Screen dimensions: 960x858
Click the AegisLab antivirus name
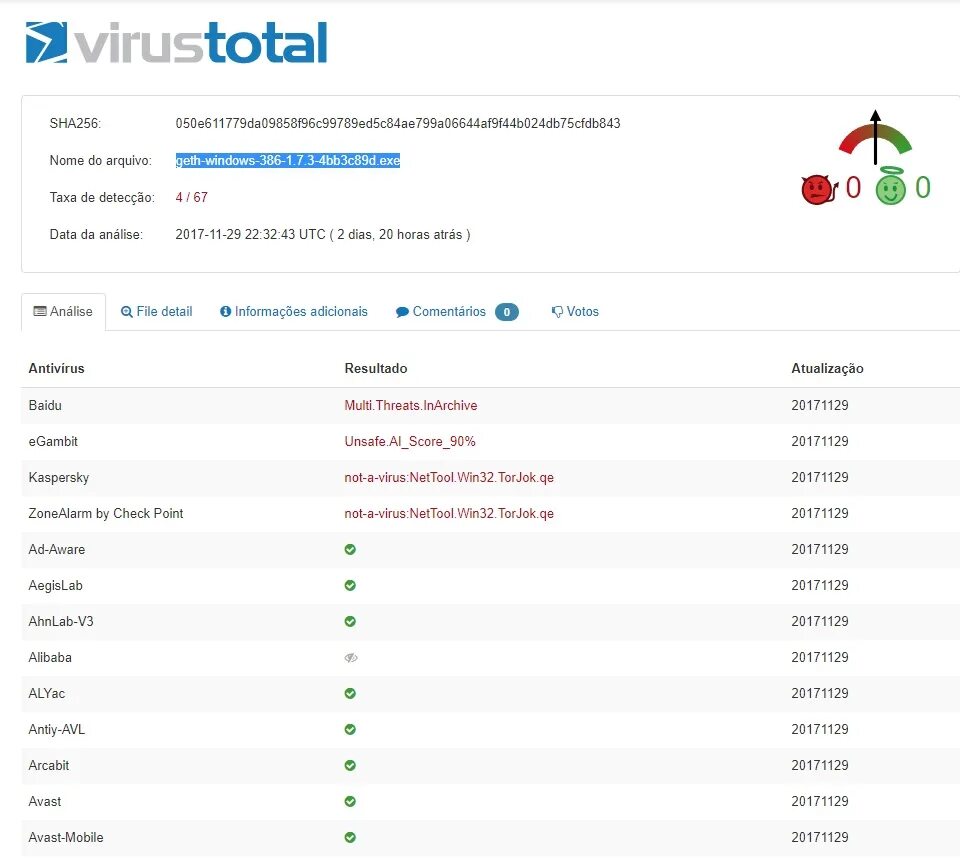(x=55, y=585)
